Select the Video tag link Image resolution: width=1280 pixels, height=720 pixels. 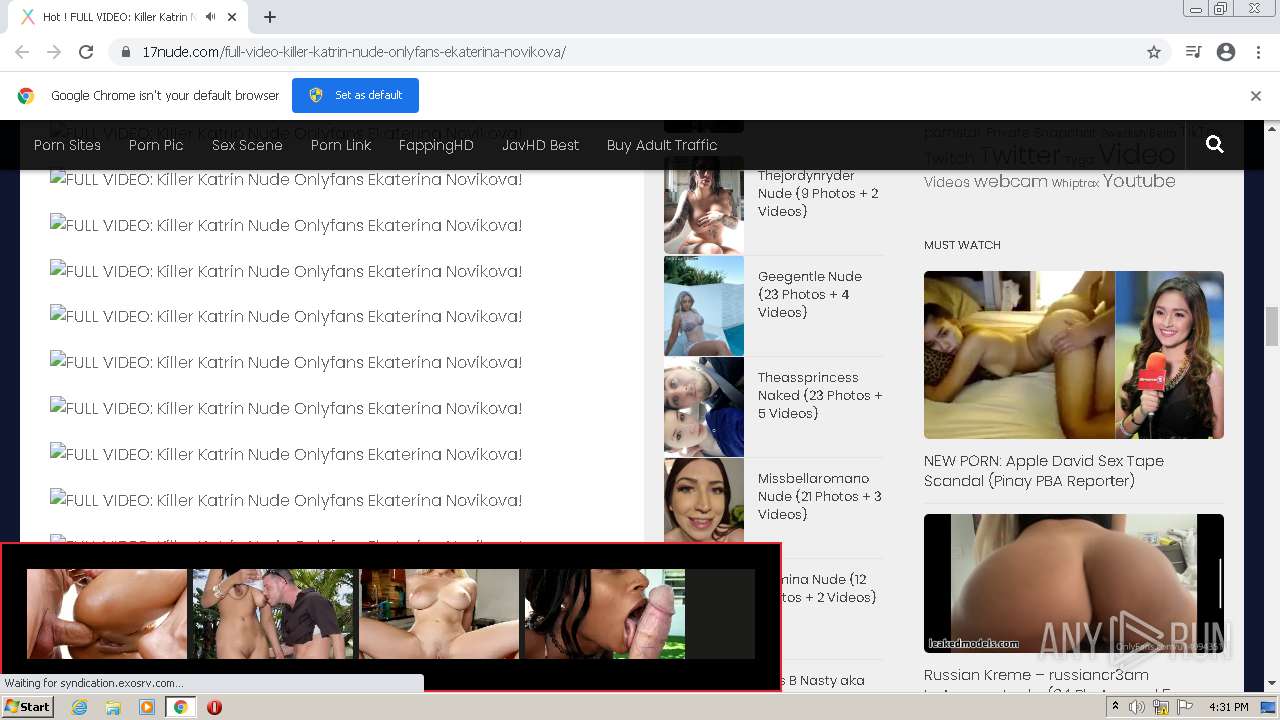coord(1137,154)
